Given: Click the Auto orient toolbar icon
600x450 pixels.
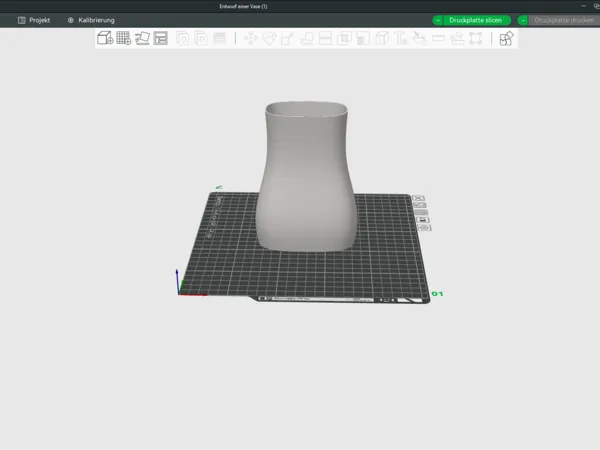Looking at the screenshot, I should [142, 38].
